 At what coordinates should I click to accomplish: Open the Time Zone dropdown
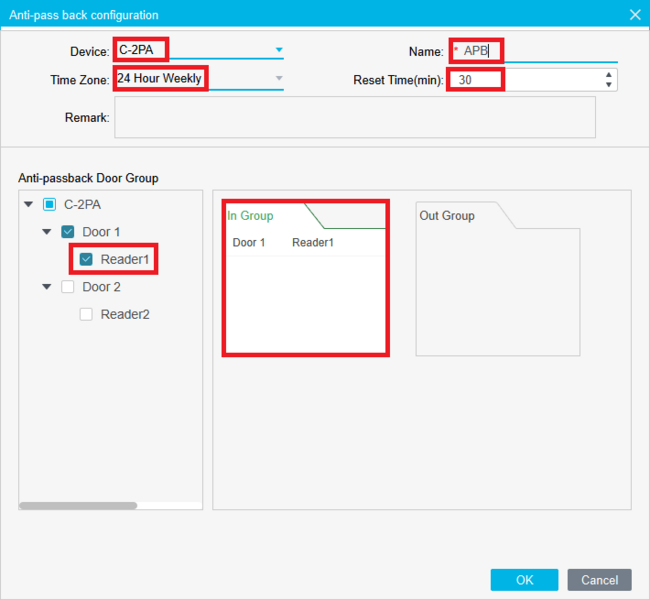[x=279, y=78]
